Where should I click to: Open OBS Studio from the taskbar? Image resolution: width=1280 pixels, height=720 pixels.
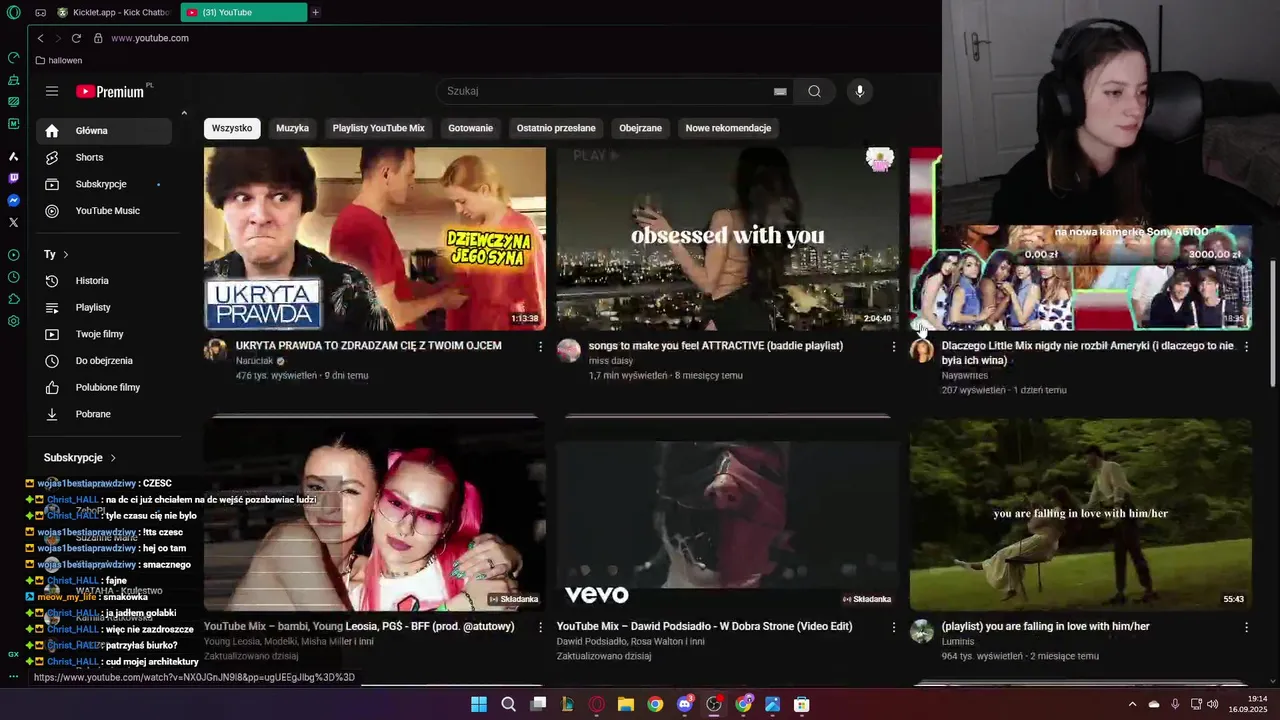714,704
